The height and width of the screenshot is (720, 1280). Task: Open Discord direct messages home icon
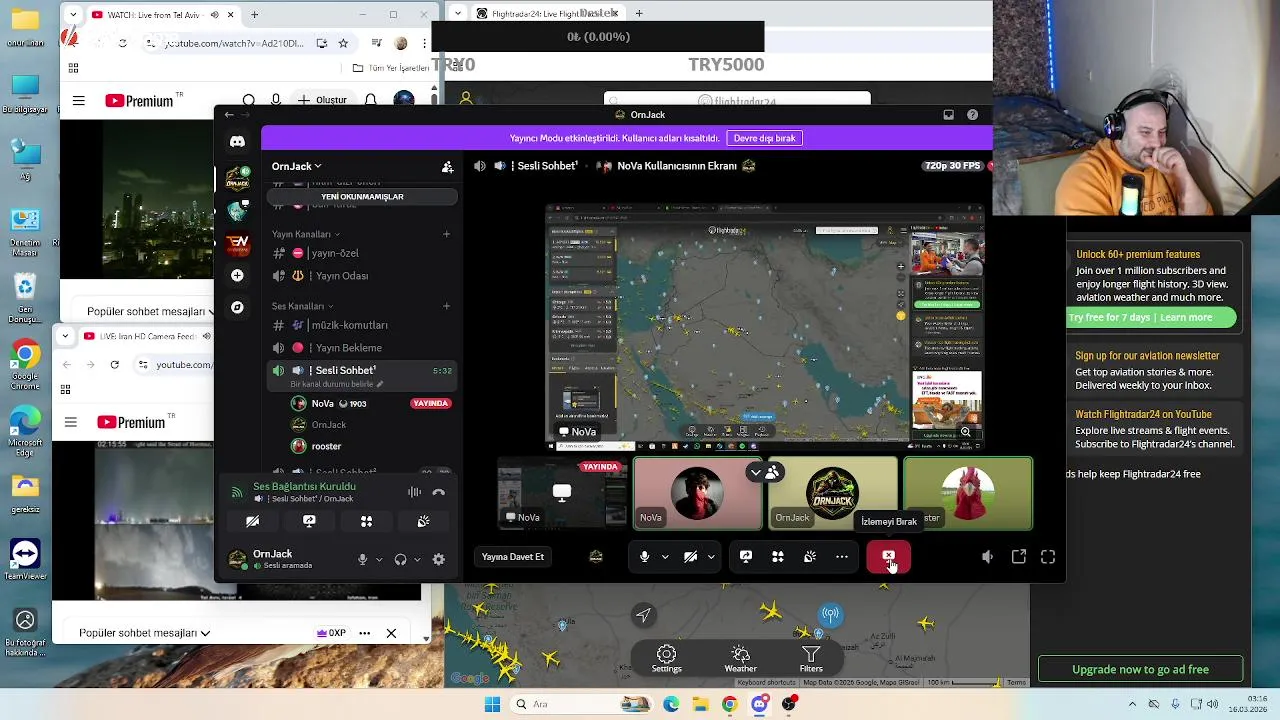click(237, 141)
